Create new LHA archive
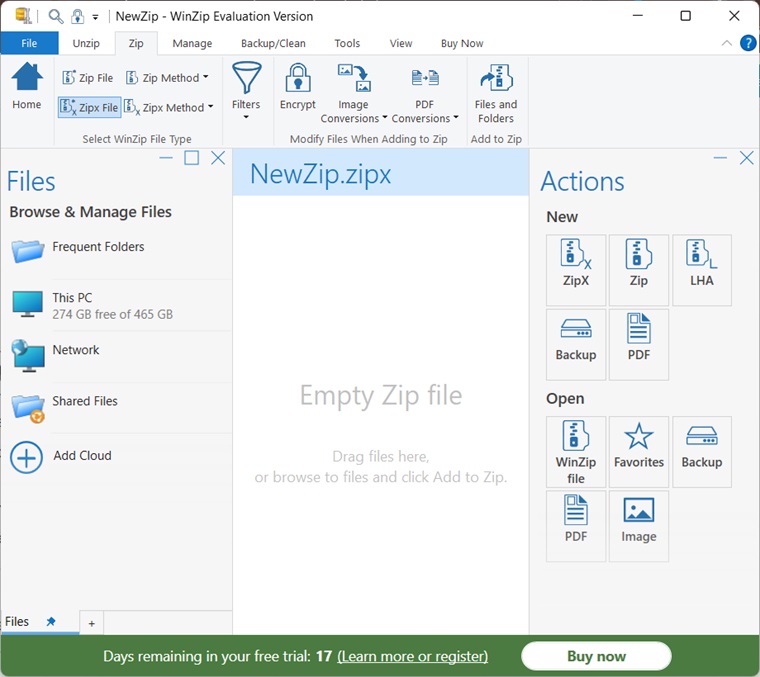 click(x=702, y=270)
